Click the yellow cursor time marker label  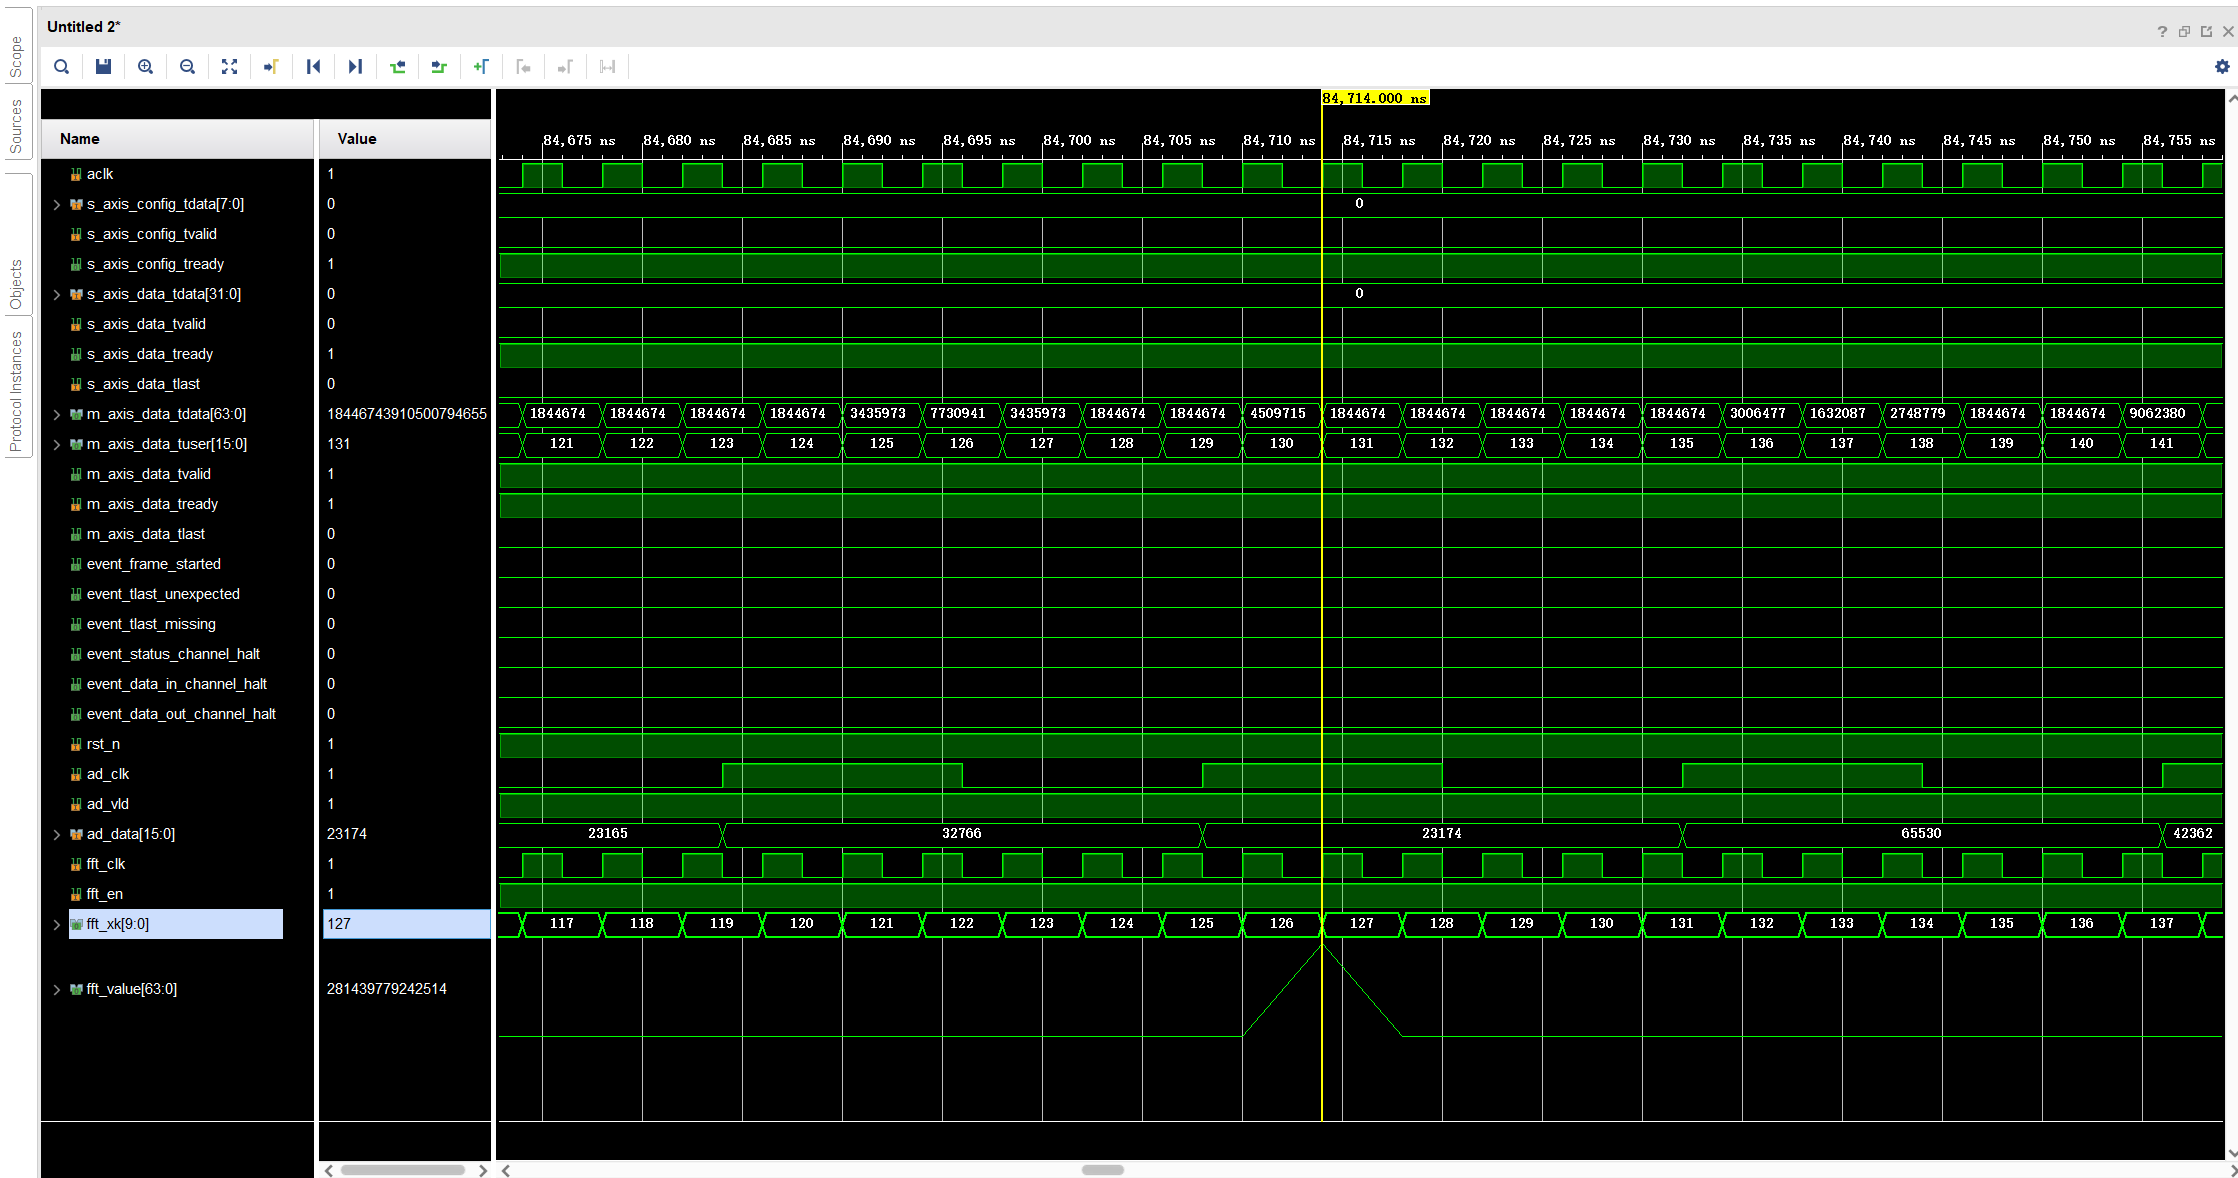(1375, 98)
